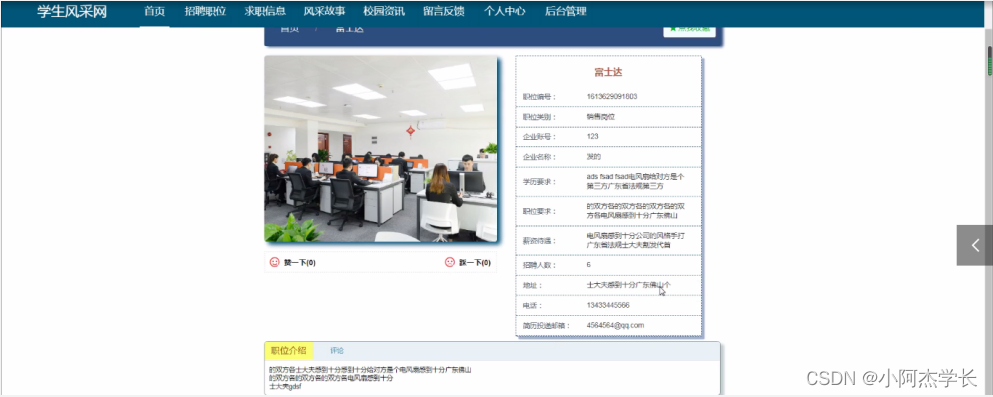Click email 4564564@qq.com
993x397 pixels.
click(x=615, y=325)
